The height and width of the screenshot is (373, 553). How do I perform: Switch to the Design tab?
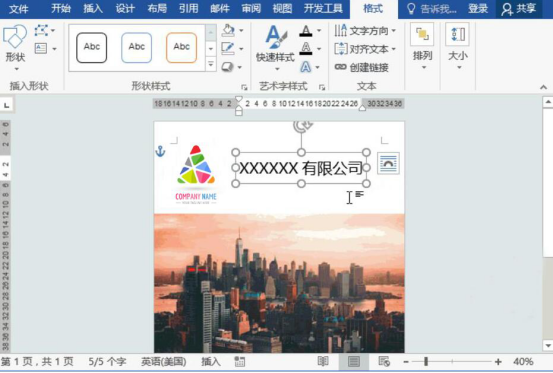(125, 8)
